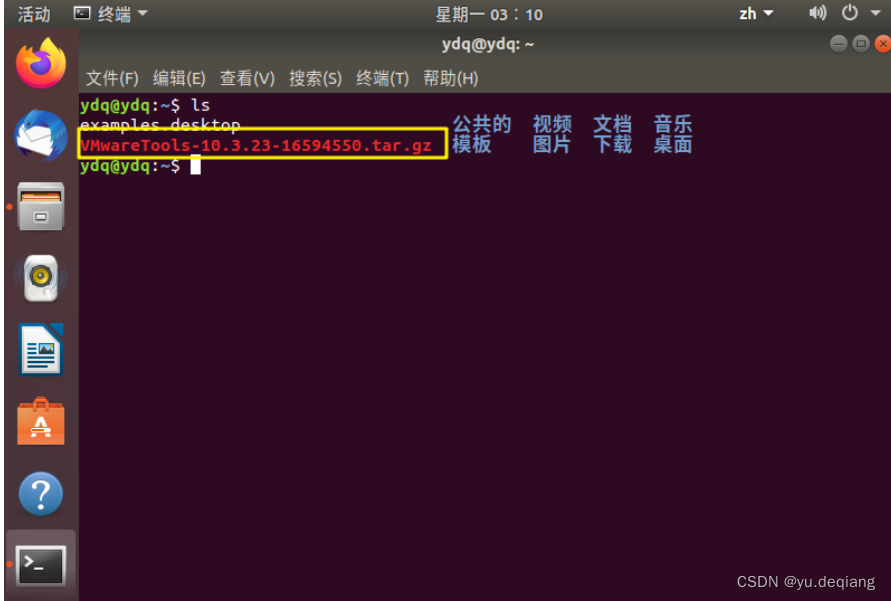891x601 pixels.
Task: Expand the 终端 application menu in top bar
Action: [x=111, y=13]
